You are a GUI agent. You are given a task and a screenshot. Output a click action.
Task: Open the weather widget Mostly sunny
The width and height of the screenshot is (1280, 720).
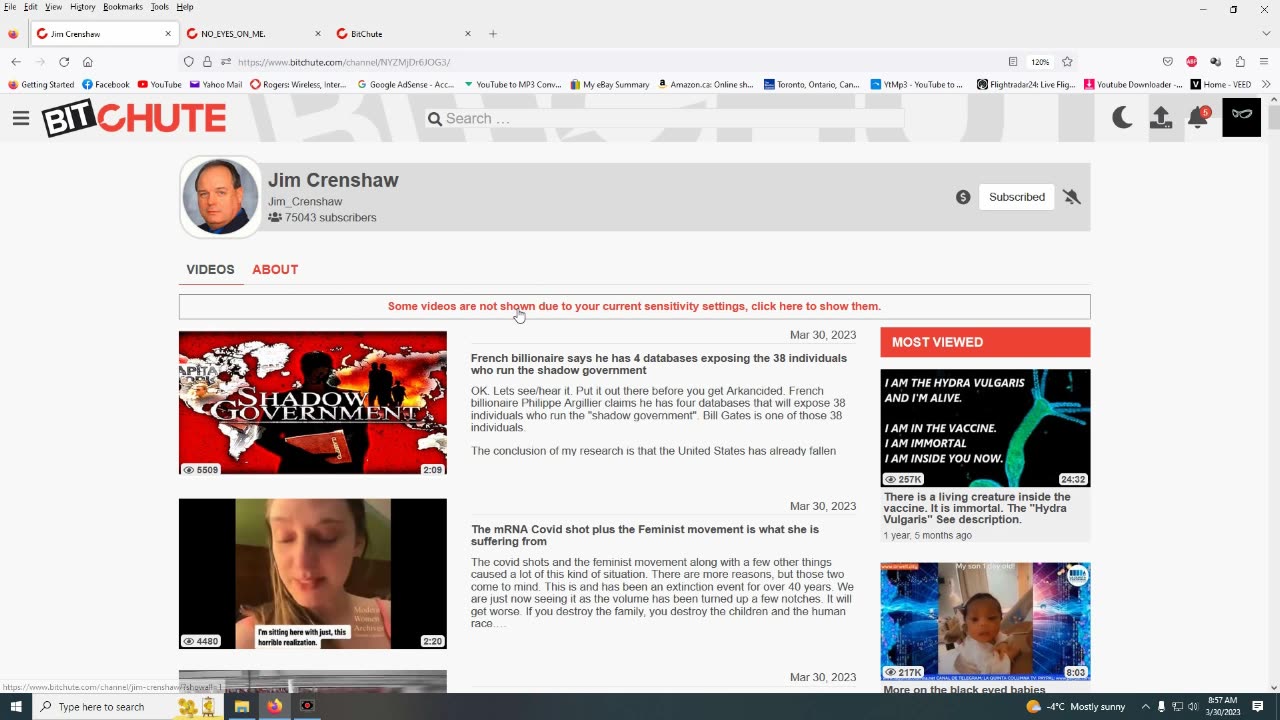coord(1076,706)
